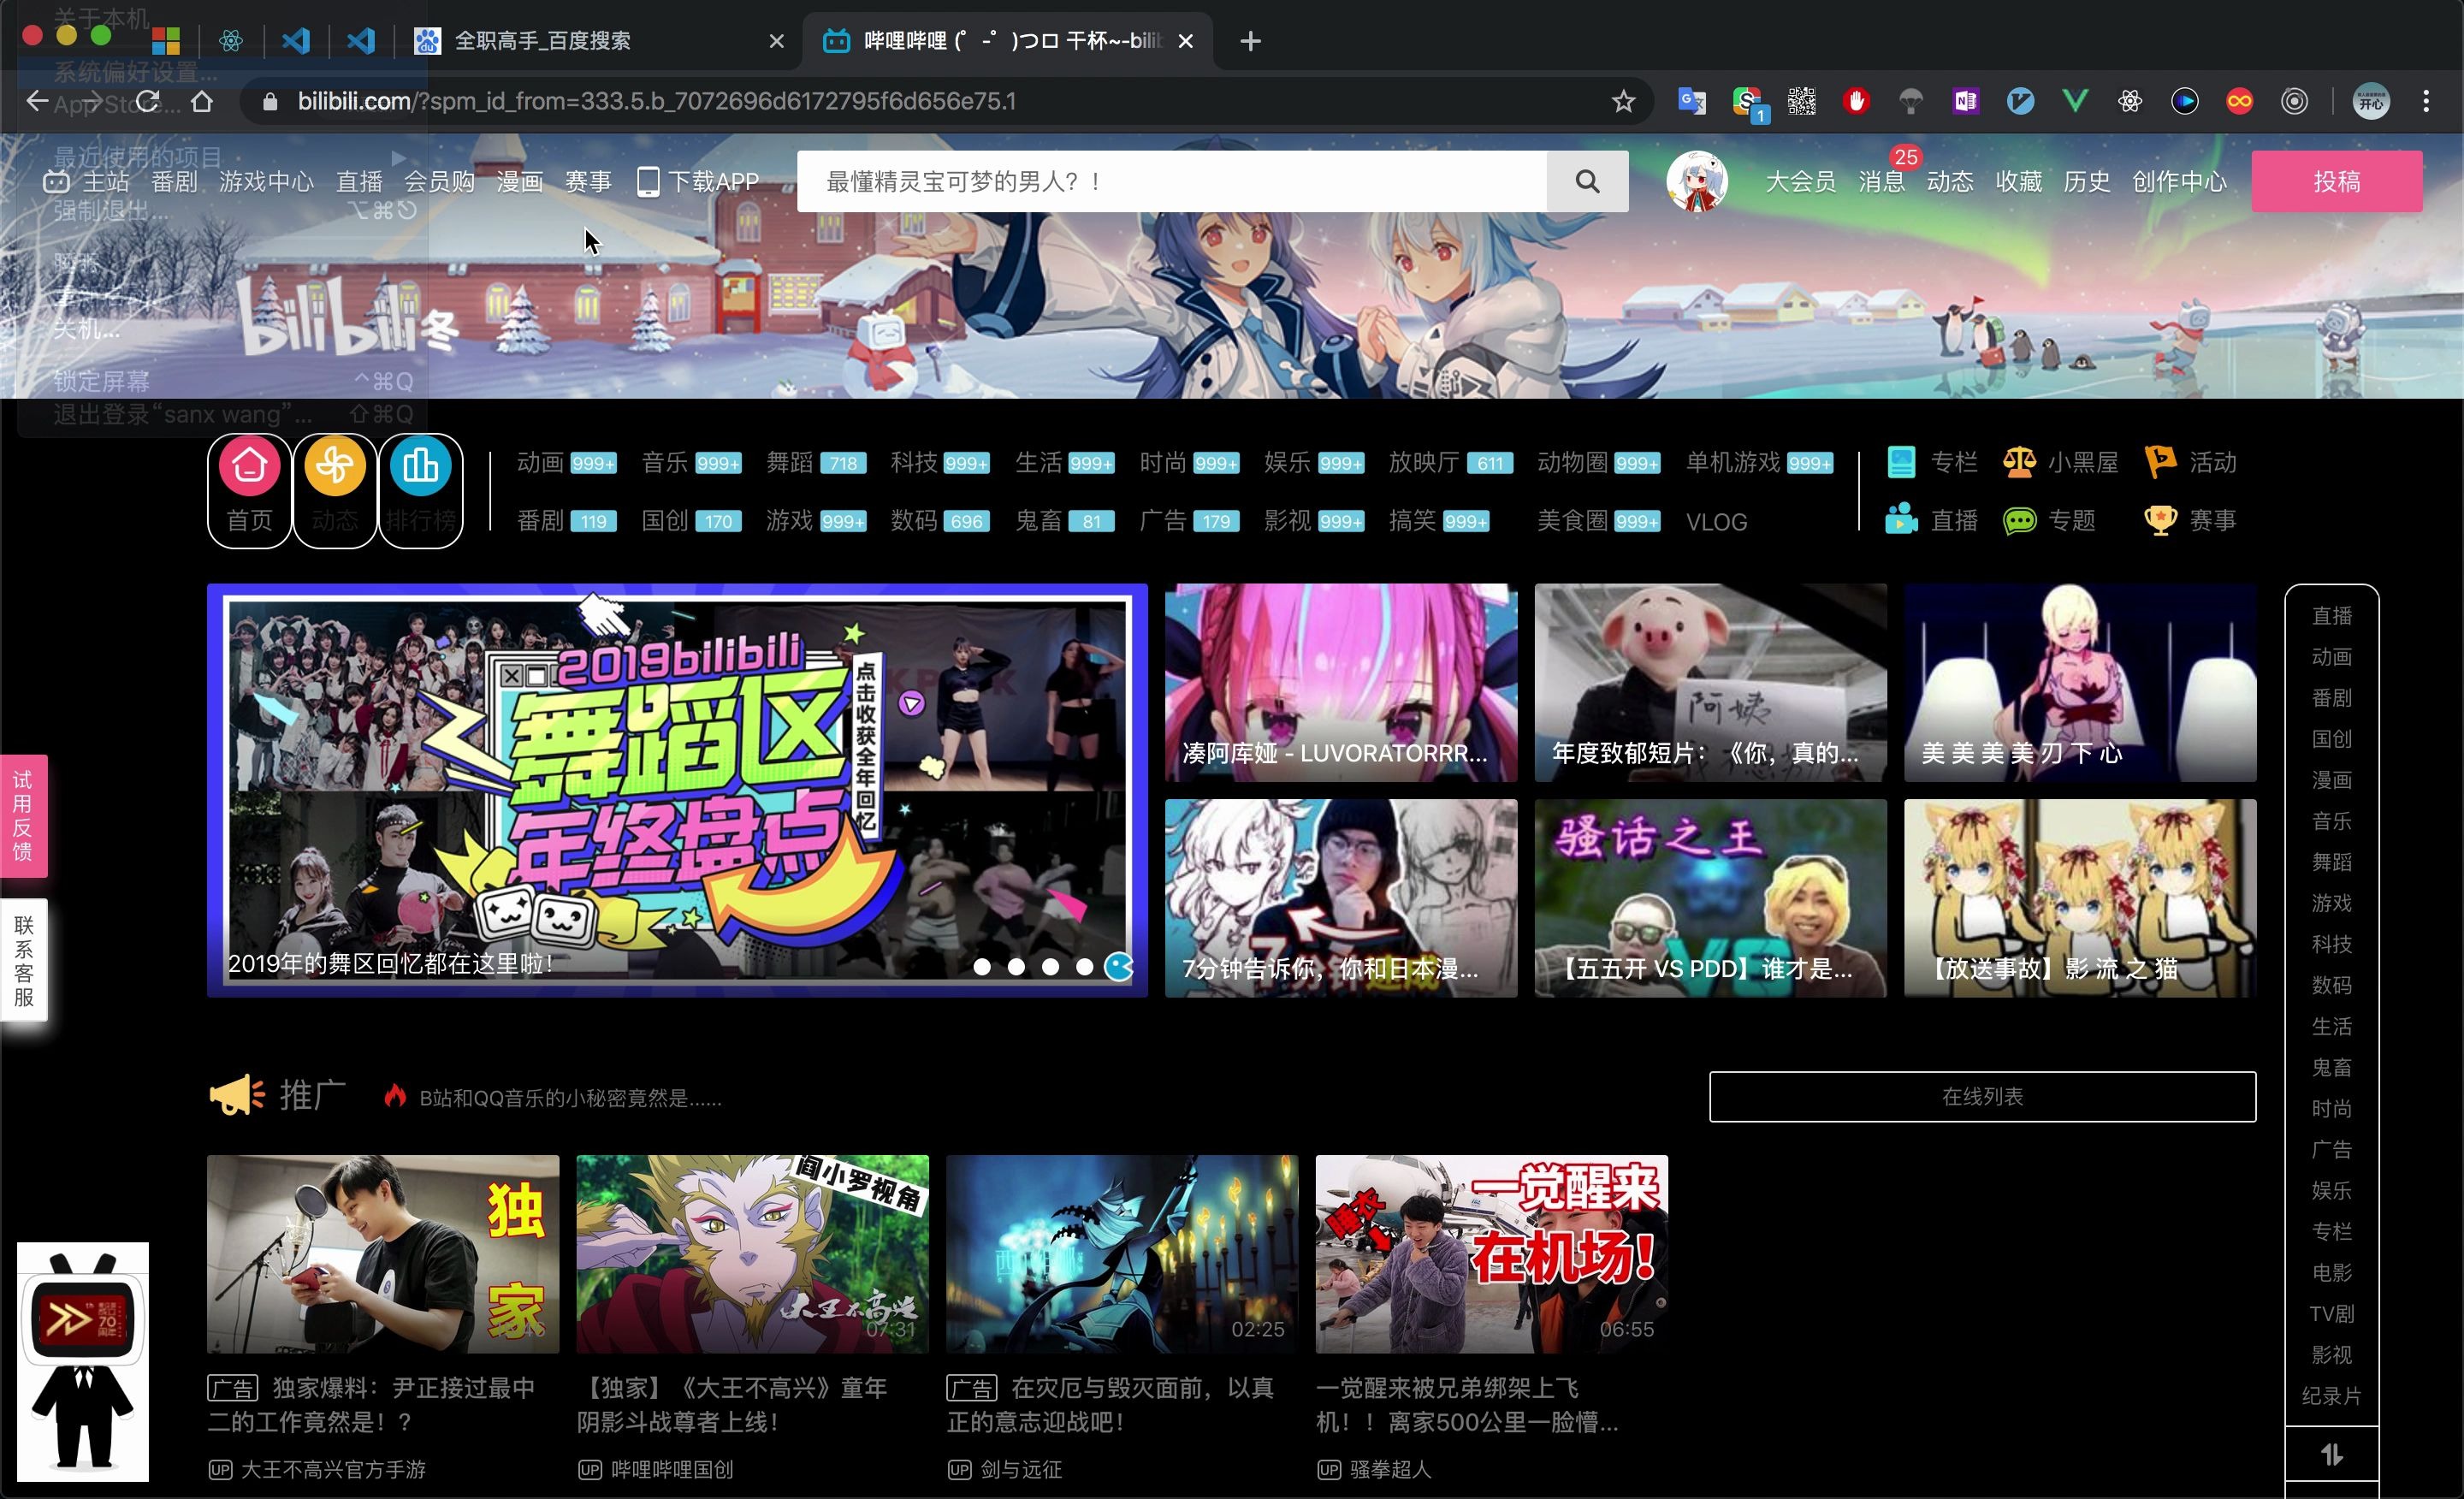Screen dimensions: 2464x1499
Task: Open a new browser tab
Action: pos(1250,41)
